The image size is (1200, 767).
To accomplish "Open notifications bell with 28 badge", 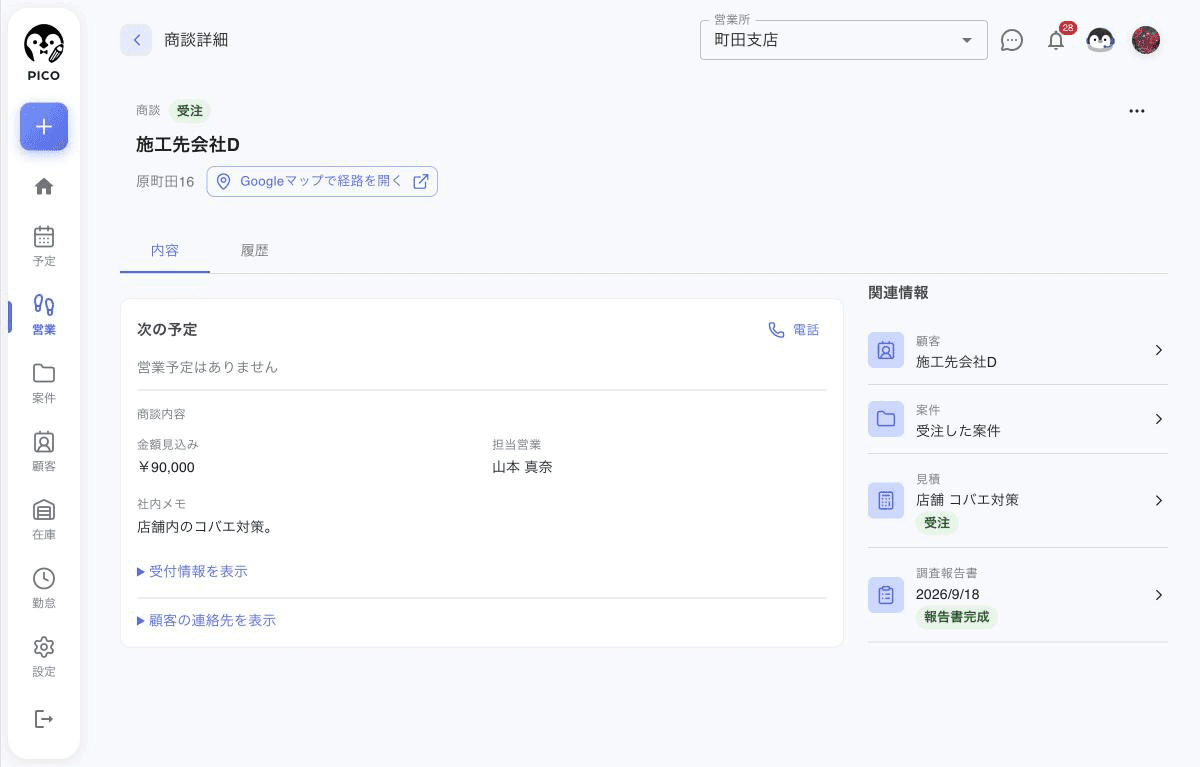I will coord(1056,40).
